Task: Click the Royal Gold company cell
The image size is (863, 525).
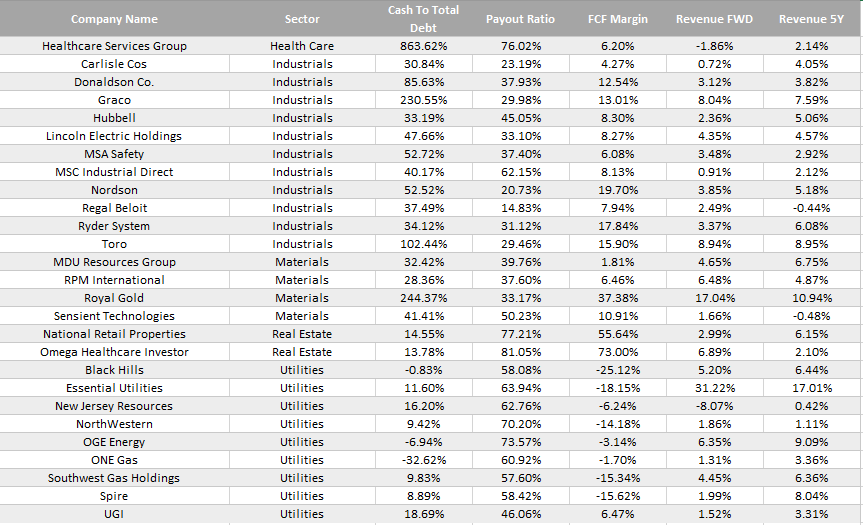Action: [114, 298]
